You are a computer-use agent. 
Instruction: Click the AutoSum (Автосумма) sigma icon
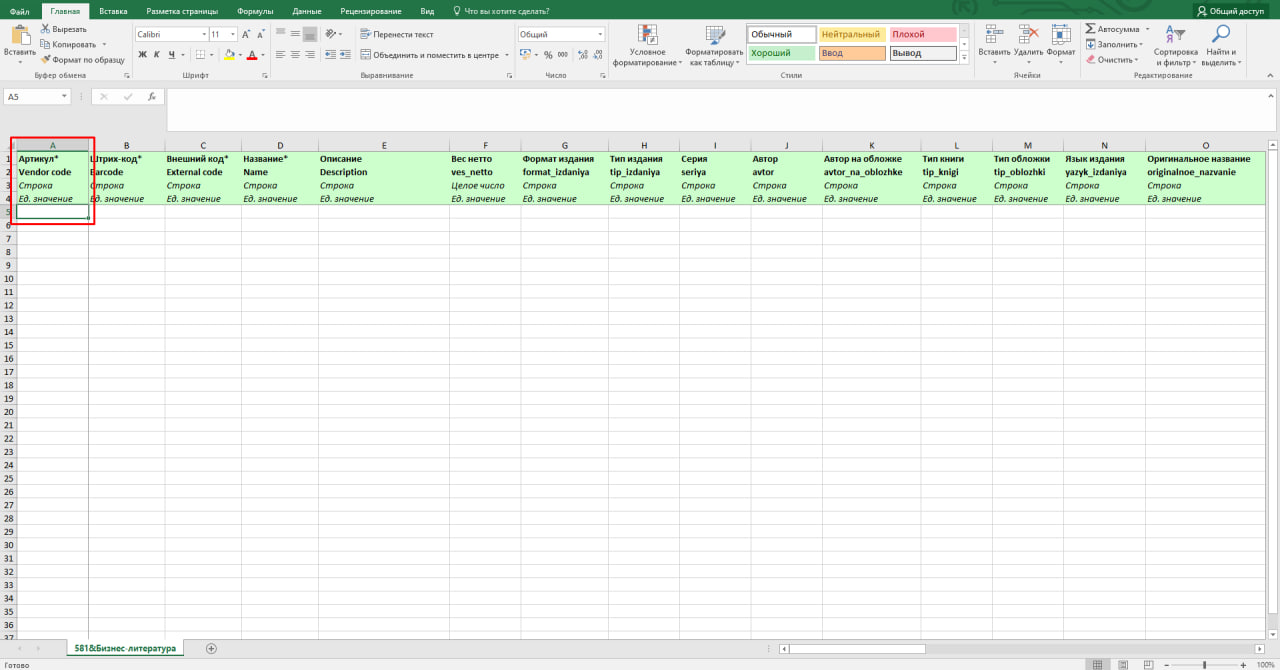coord(1090,29)
